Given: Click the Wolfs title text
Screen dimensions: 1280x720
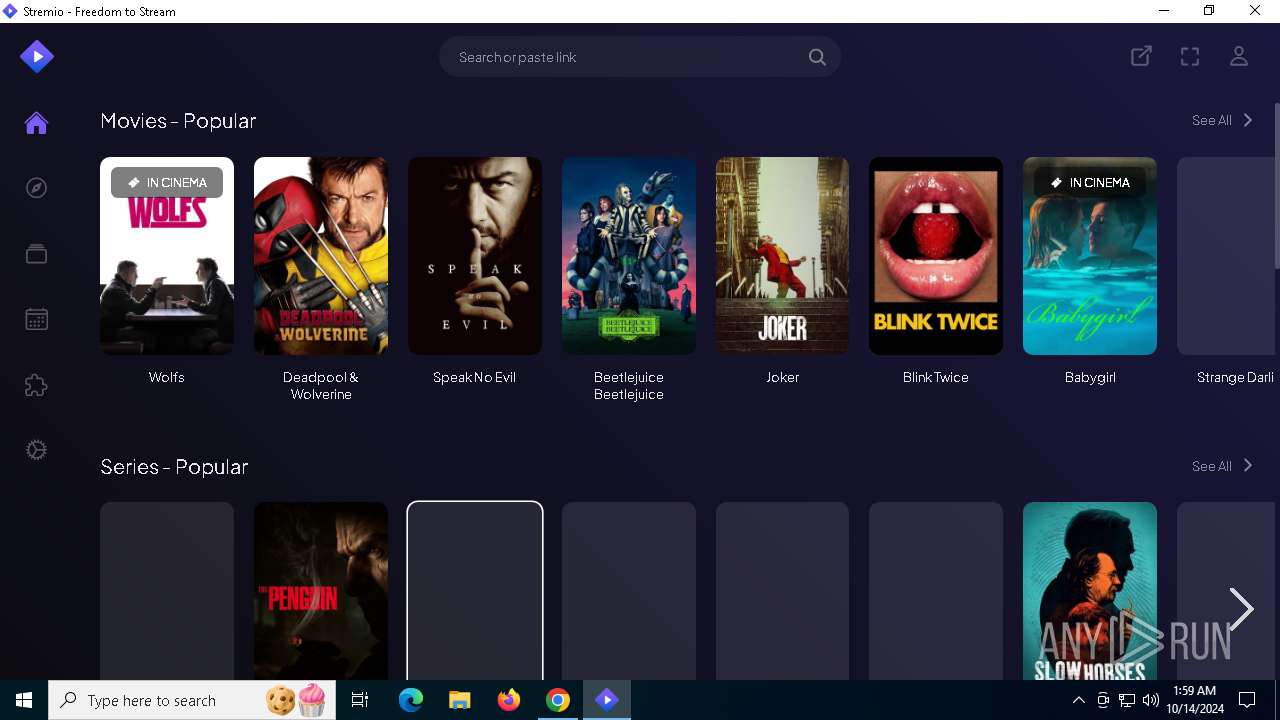Looking at the screenshot, I should [x=167, y=377].
